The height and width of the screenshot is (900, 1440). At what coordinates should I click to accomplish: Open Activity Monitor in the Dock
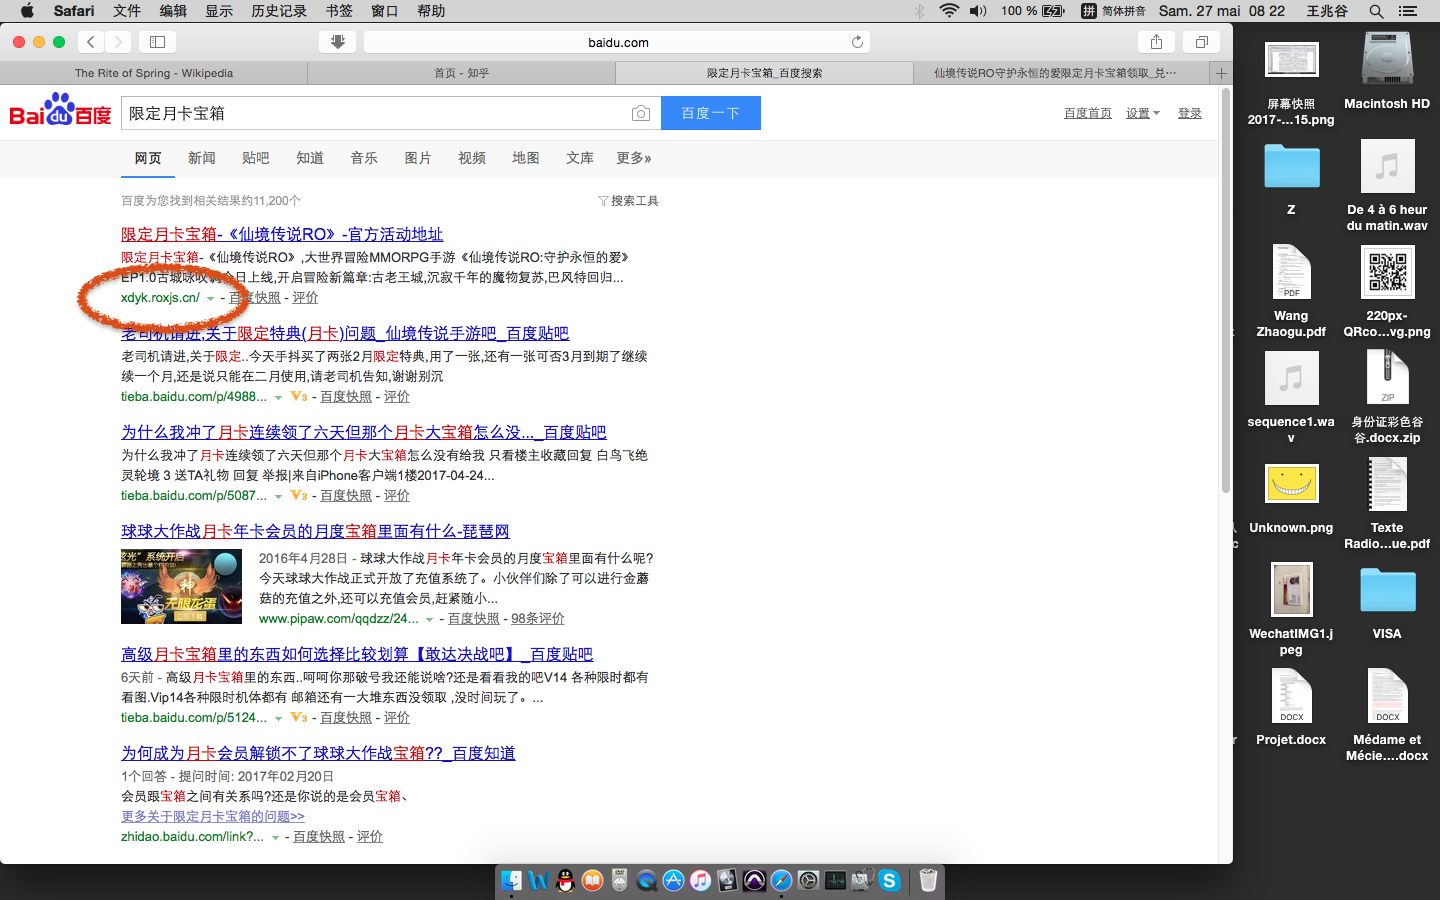pyautogui.click(x=835, y=880)
